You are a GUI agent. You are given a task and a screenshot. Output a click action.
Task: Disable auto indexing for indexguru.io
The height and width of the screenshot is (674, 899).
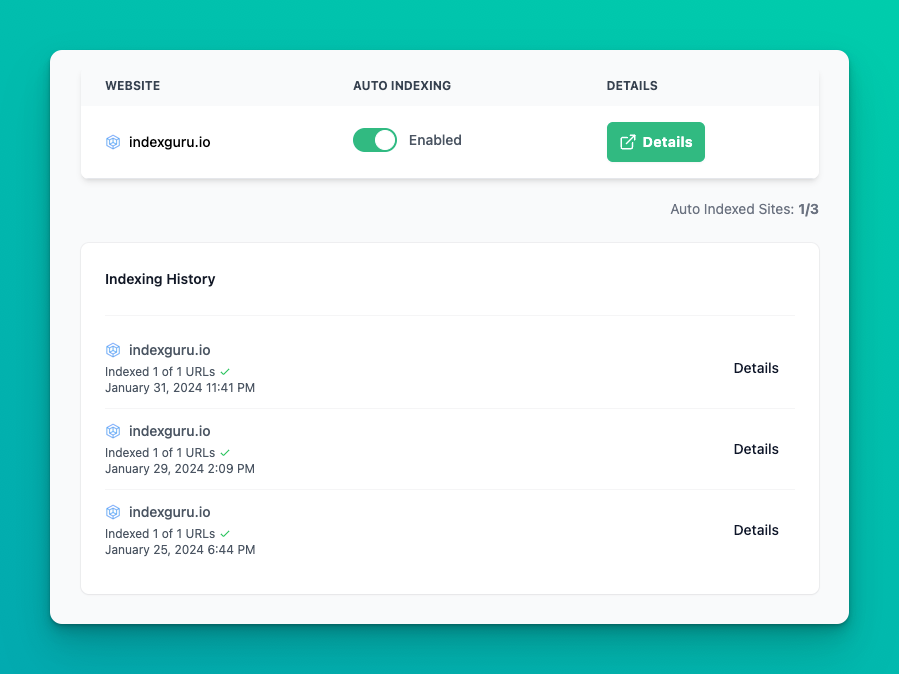point(375,140)
